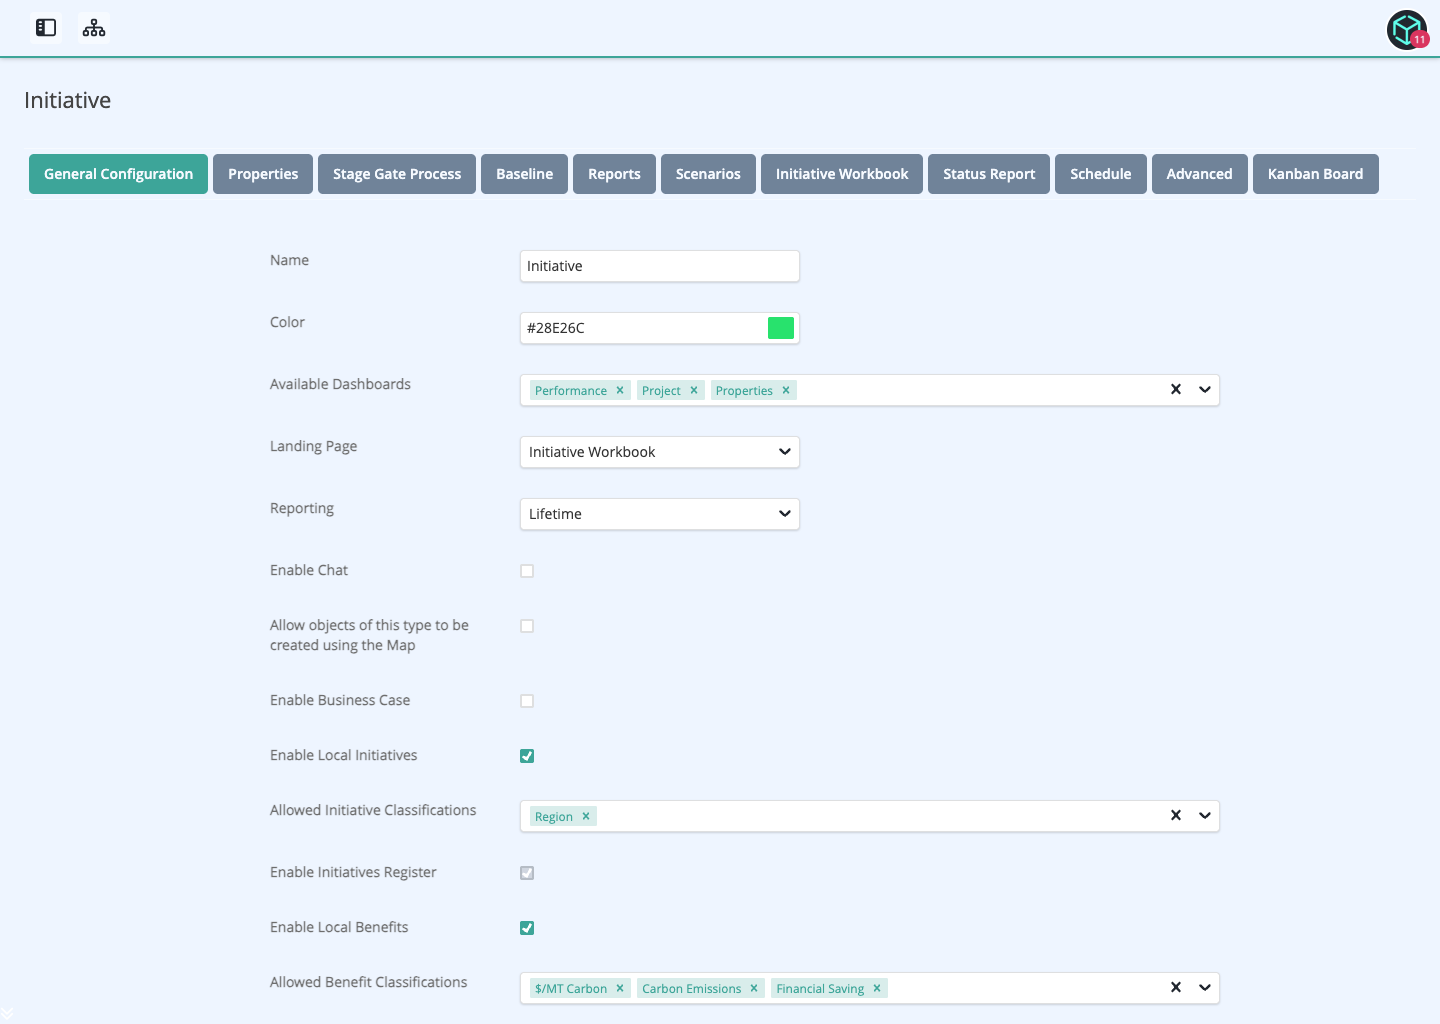Click the double chevron at bottom-left corner
1440x1024 pixels.
(7, 1013)
